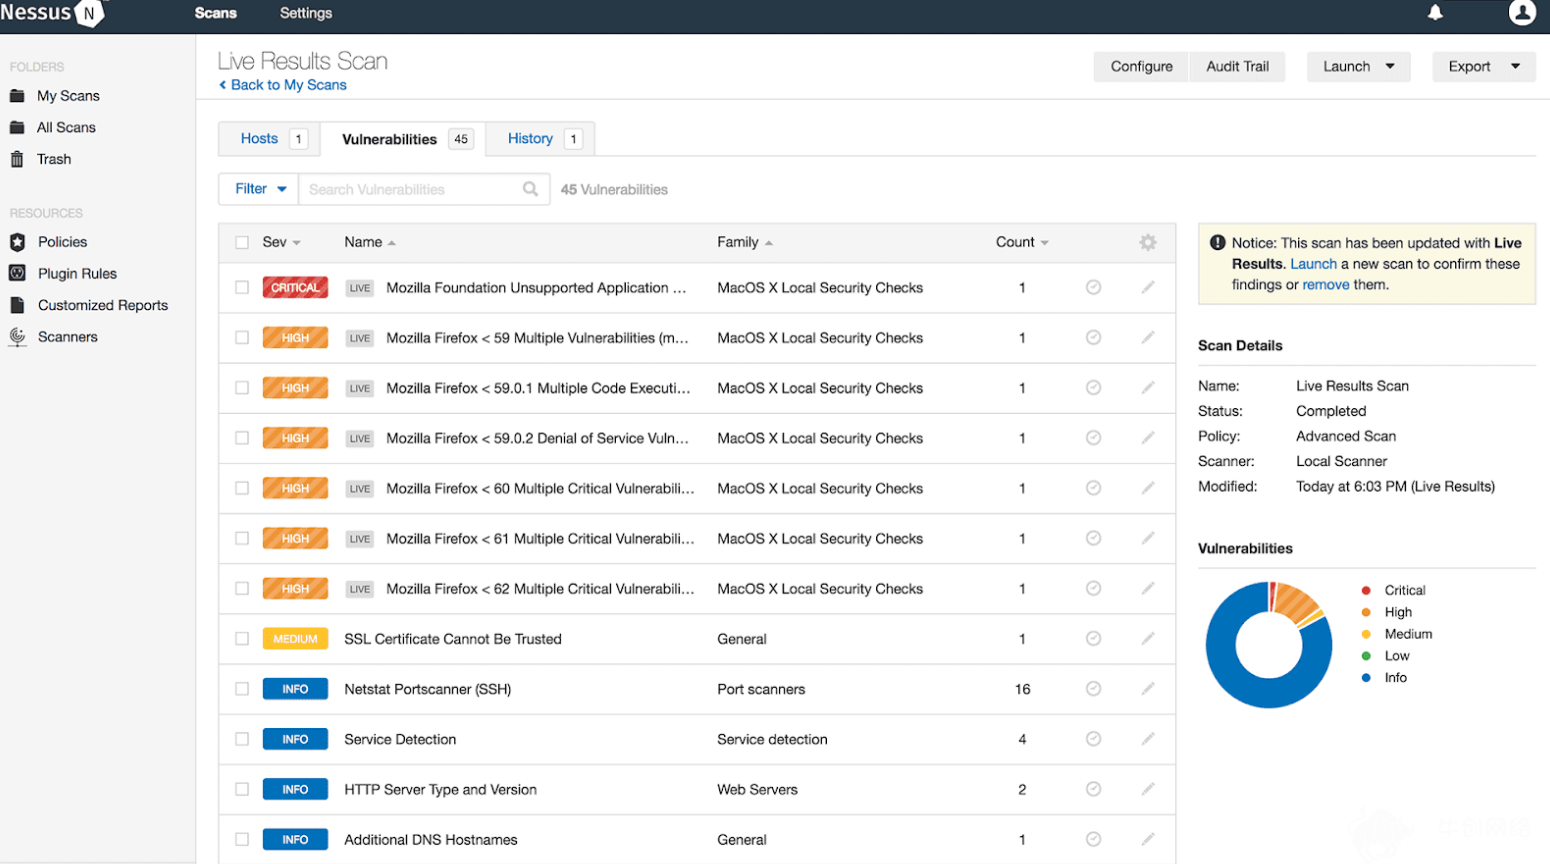
Task: Click the check circle for Firefox < 59.0.1 row
Action: coord(1093,387)
